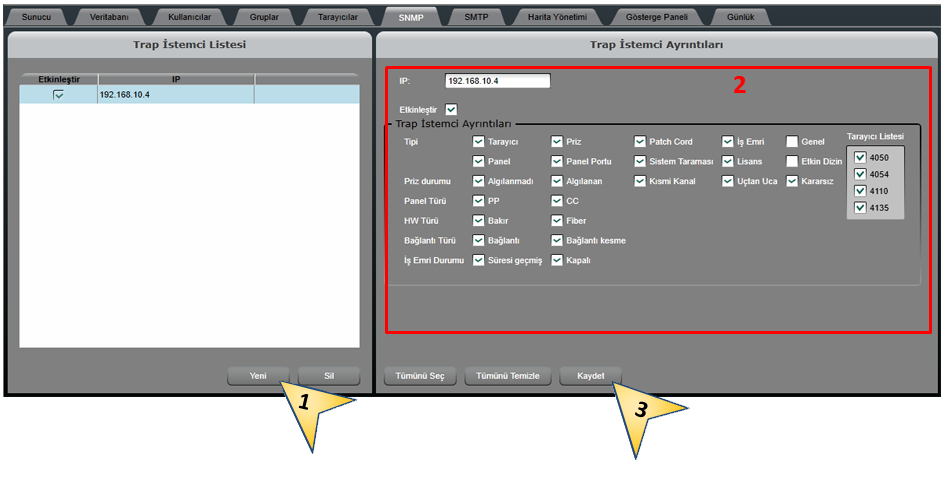Screen dimensions: 945x477
Task: Click inside the IP address field
Action: click(x=497, y=81)
